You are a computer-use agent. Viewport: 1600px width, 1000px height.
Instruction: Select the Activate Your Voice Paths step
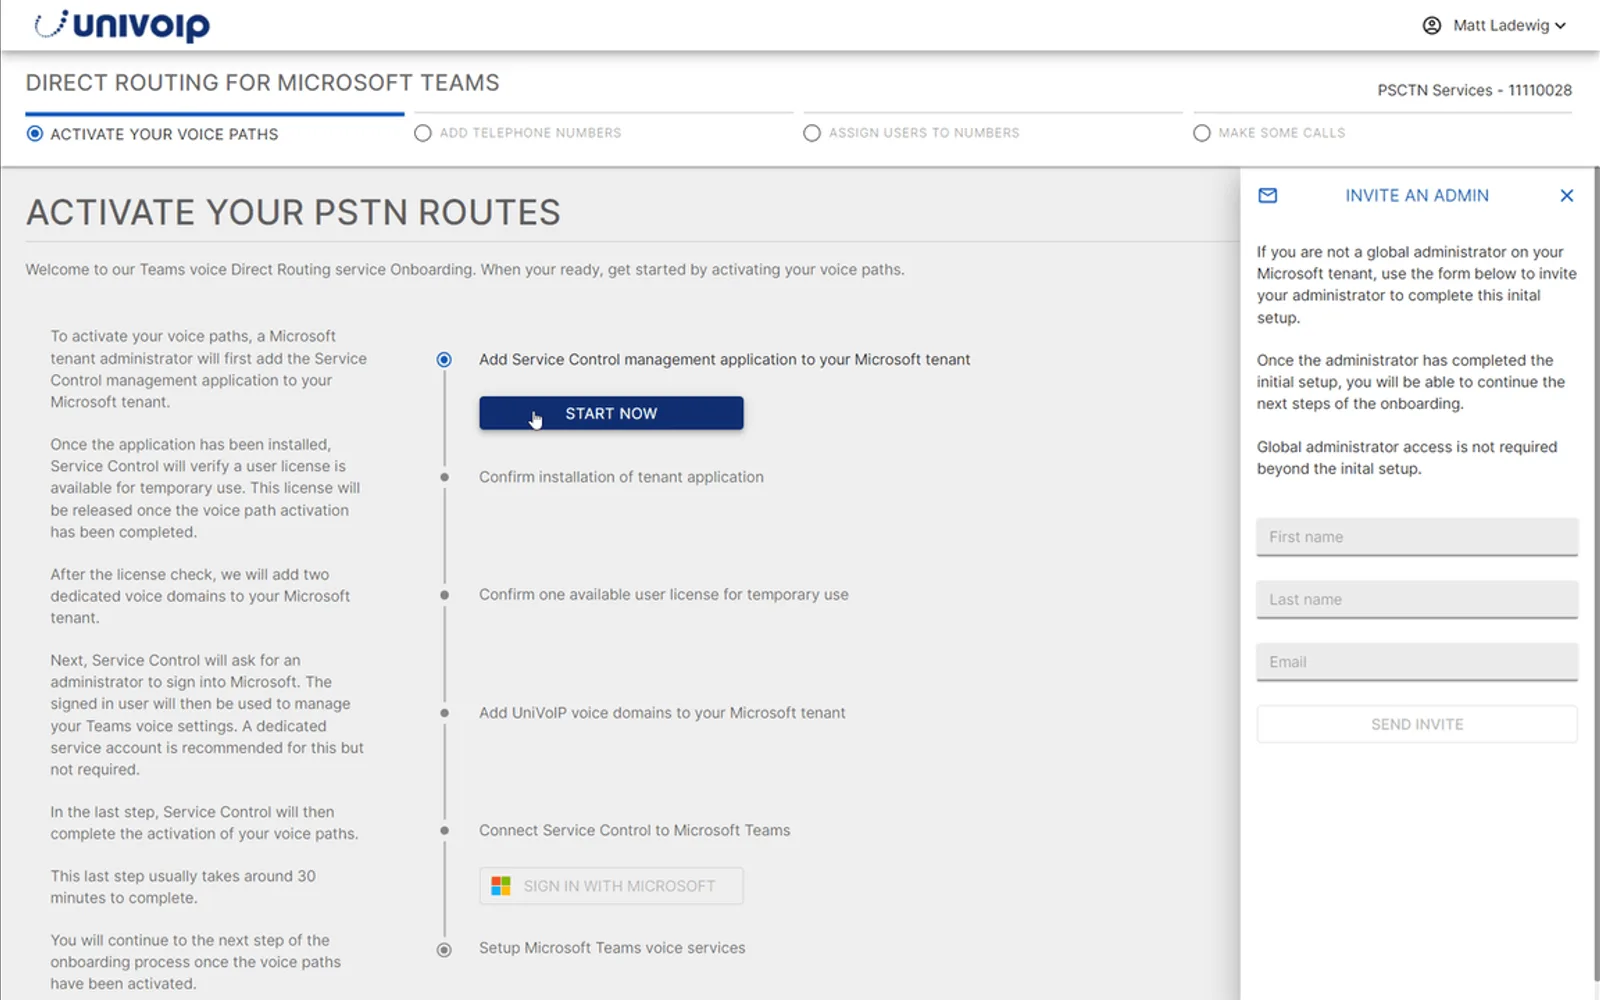click(x=153, y=134)
